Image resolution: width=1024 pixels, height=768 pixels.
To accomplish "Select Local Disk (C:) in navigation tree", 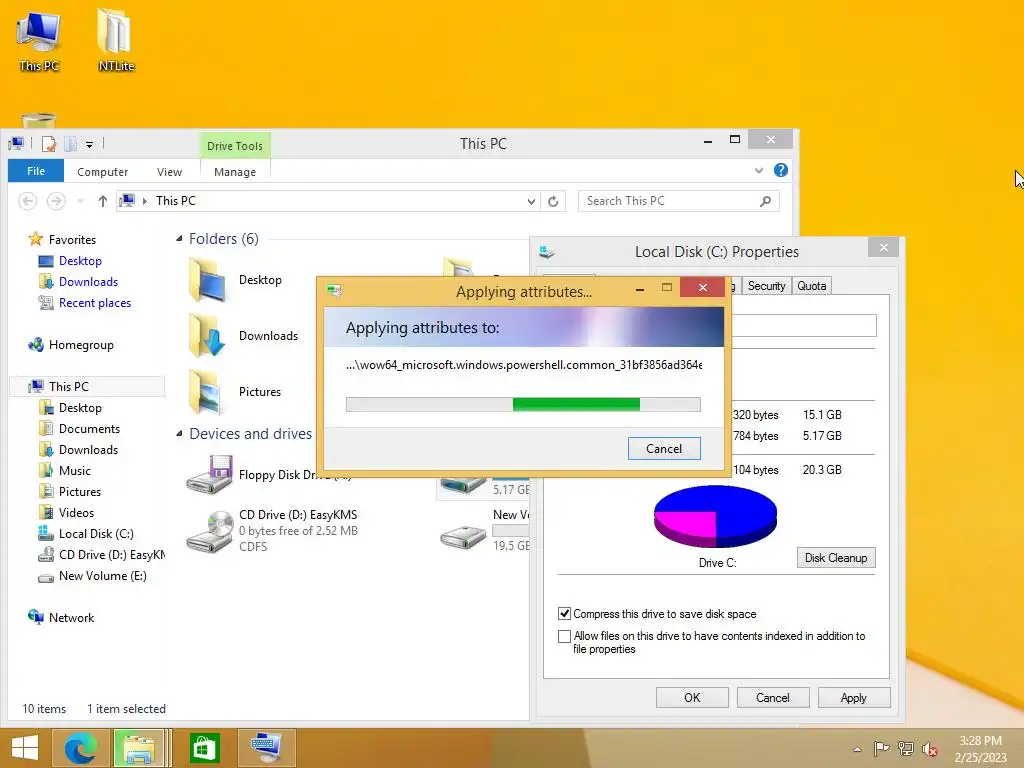I will click(86, 534).
